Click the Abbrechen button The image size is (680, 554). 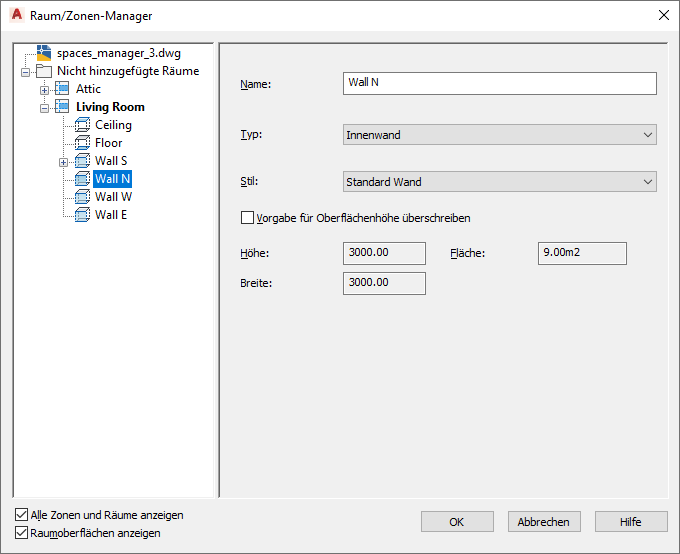[544, 521]
